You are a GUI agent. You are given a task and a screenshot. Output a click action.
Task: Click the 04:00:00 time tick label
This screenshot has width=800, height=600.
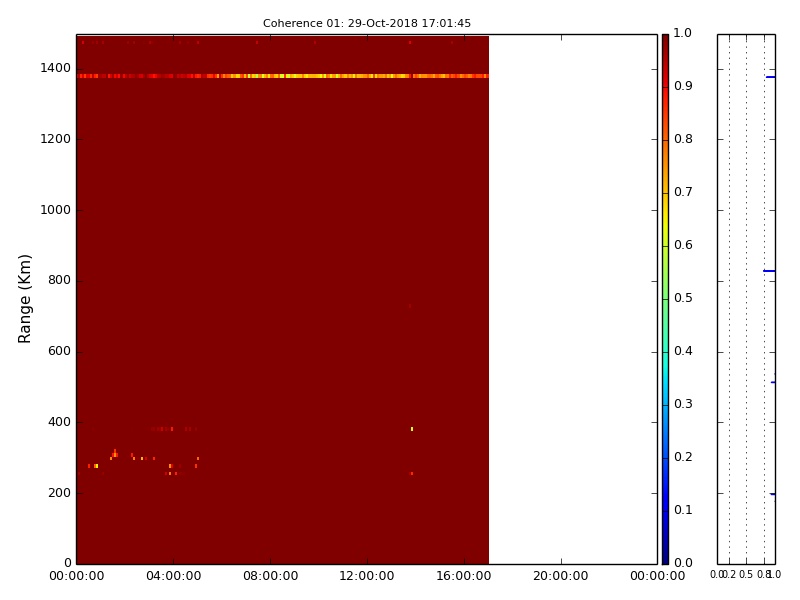pyautogui.click(x=173, y=576)
